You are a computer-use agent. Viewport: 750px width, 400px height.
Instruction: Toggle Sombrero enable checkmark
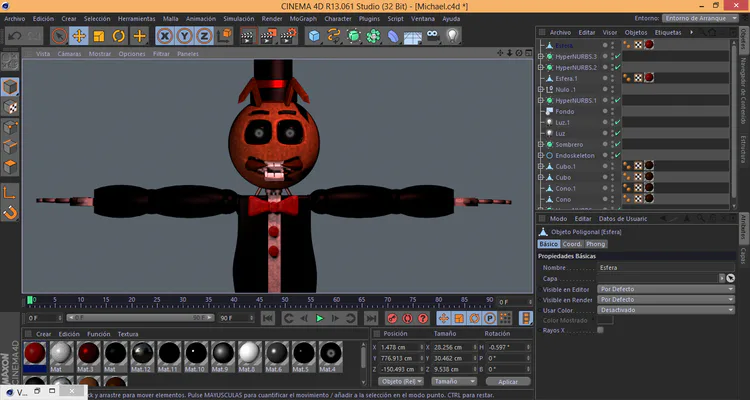click(618, 144)
